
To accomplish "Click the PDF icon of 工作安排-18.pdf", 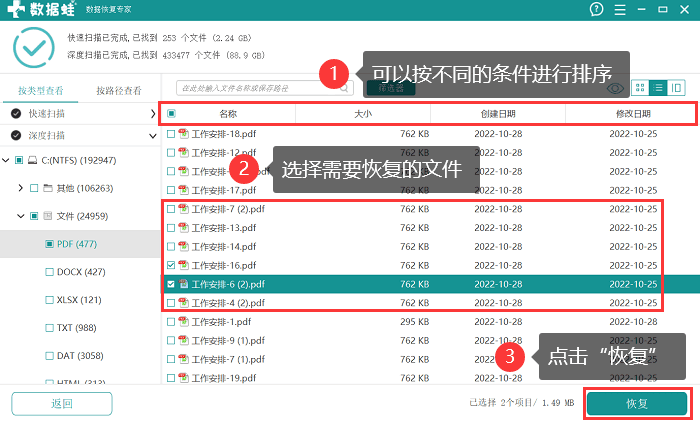I will point(183,134).
